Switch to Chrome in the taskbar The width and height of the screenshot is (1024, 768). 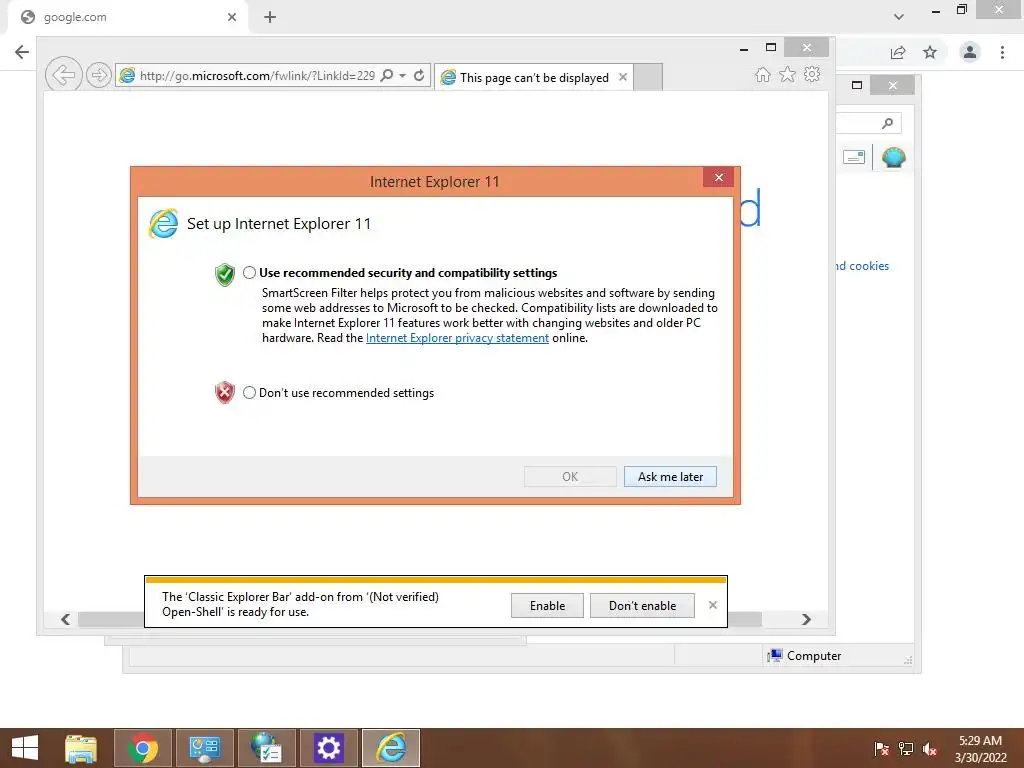[x=143, y=748]
